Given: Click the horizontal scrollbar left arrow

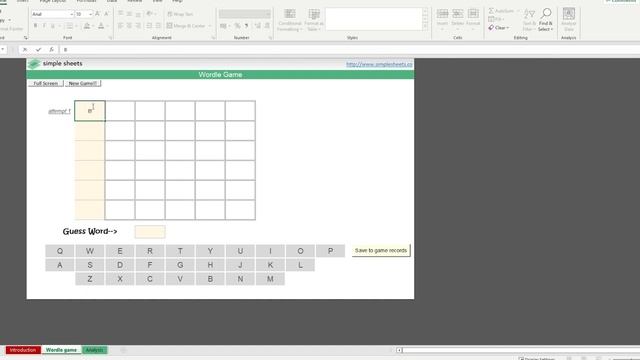Looking at the screenshot, I should (x=399, y=350).
